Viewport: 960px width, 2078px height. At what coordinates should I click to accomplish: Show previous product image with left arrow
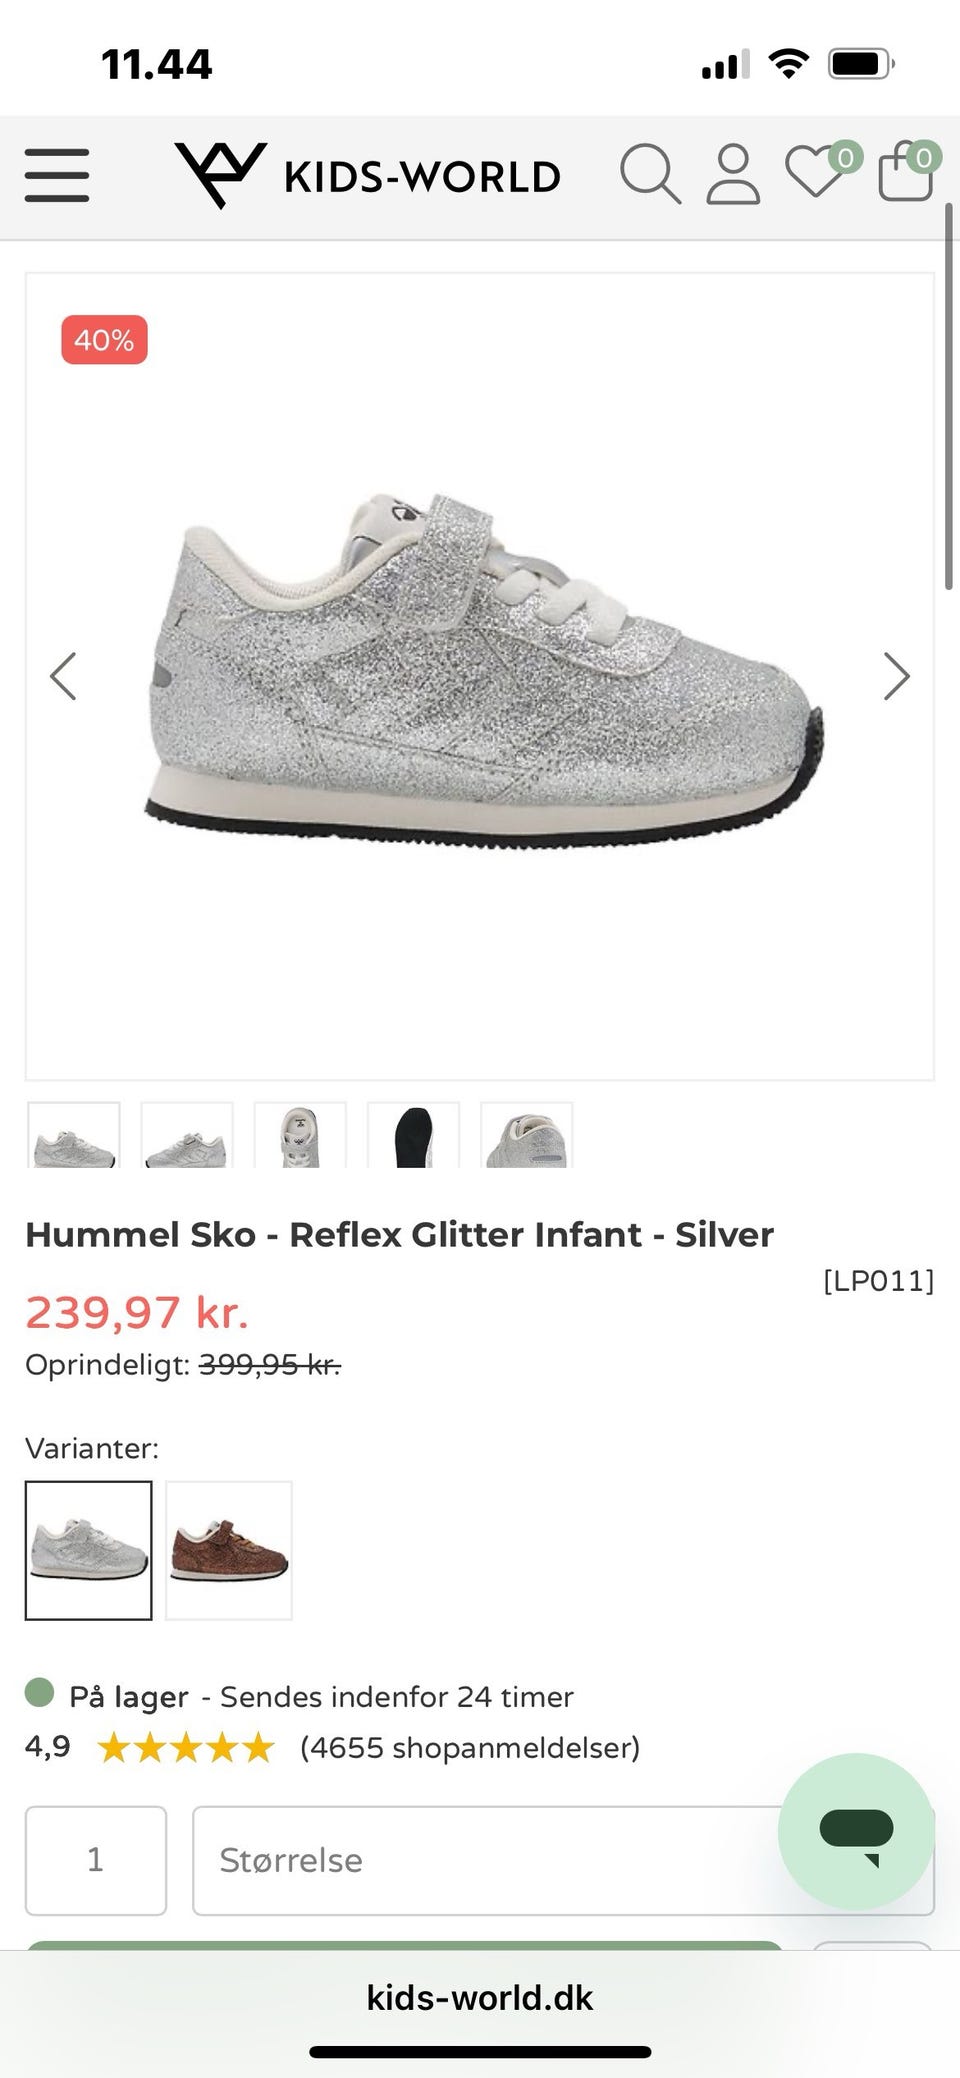pyautogui.click(x=63, y=676)
